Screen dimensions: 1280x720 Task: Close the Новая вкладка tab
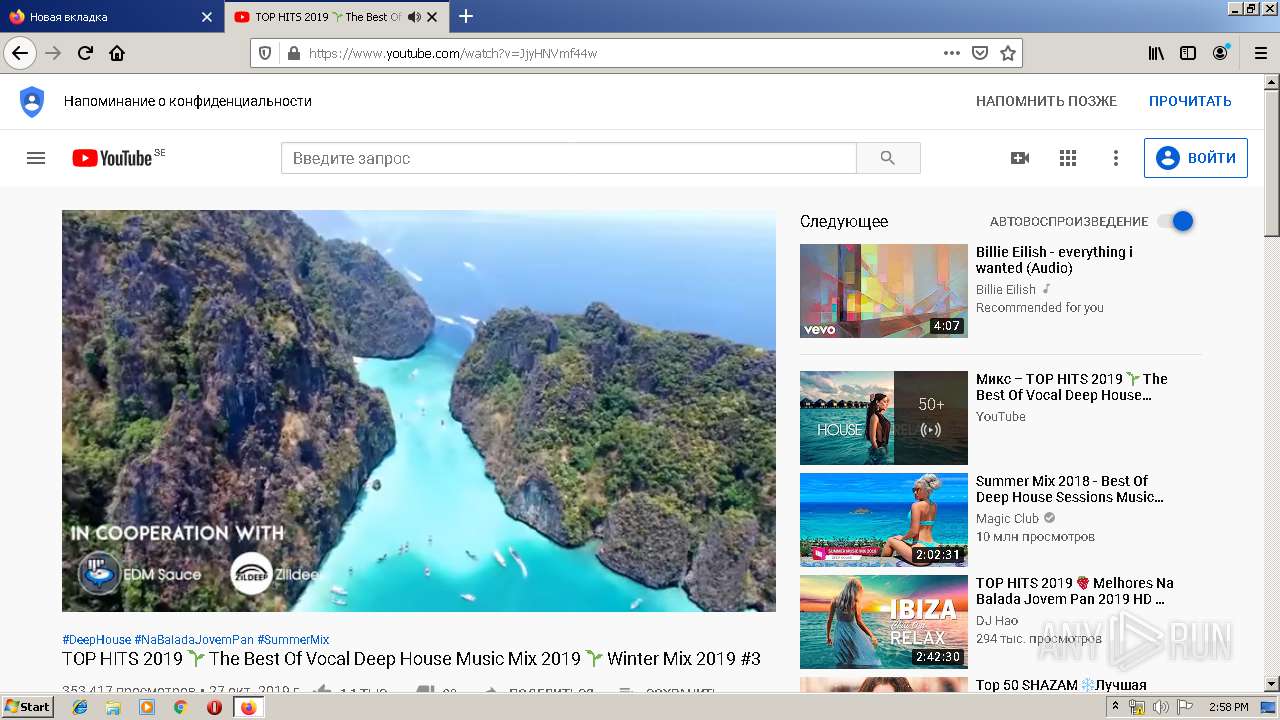coord(207,17)
